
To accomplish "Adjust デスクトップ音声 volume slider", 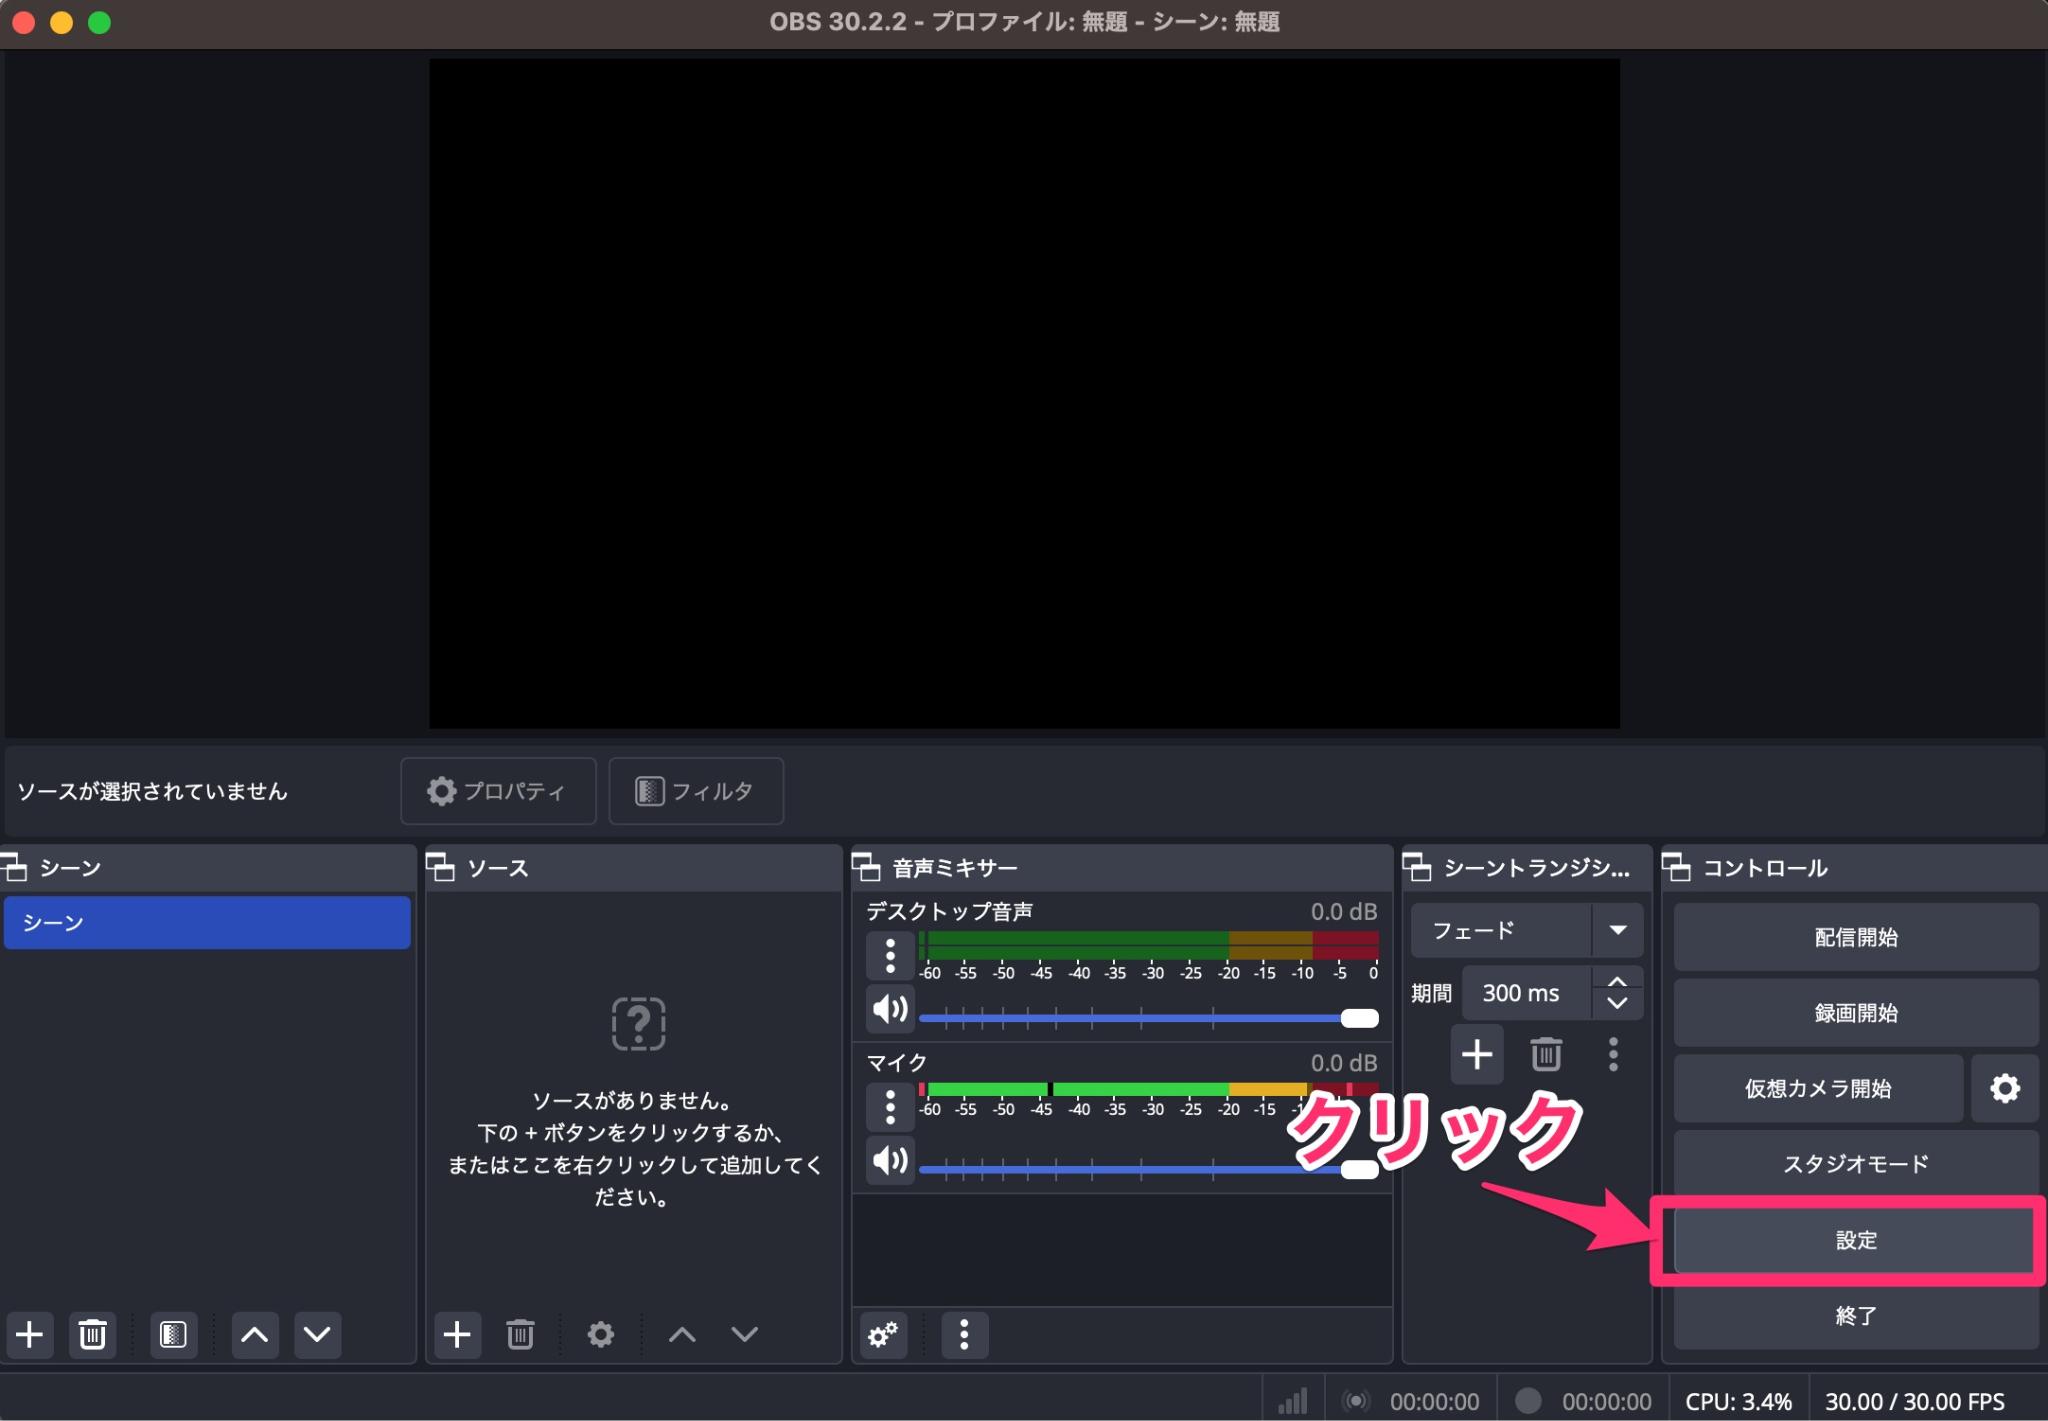I will [x=1148, y=1018].
